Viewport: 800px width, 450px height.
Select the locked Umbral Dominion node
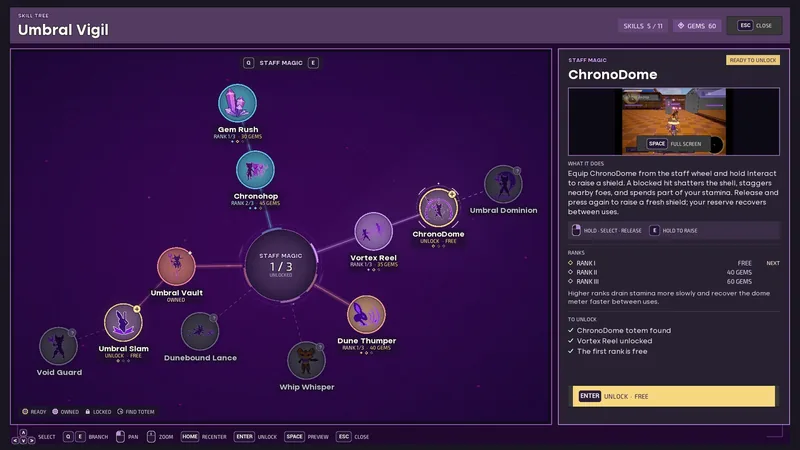(x=503, y=184)
